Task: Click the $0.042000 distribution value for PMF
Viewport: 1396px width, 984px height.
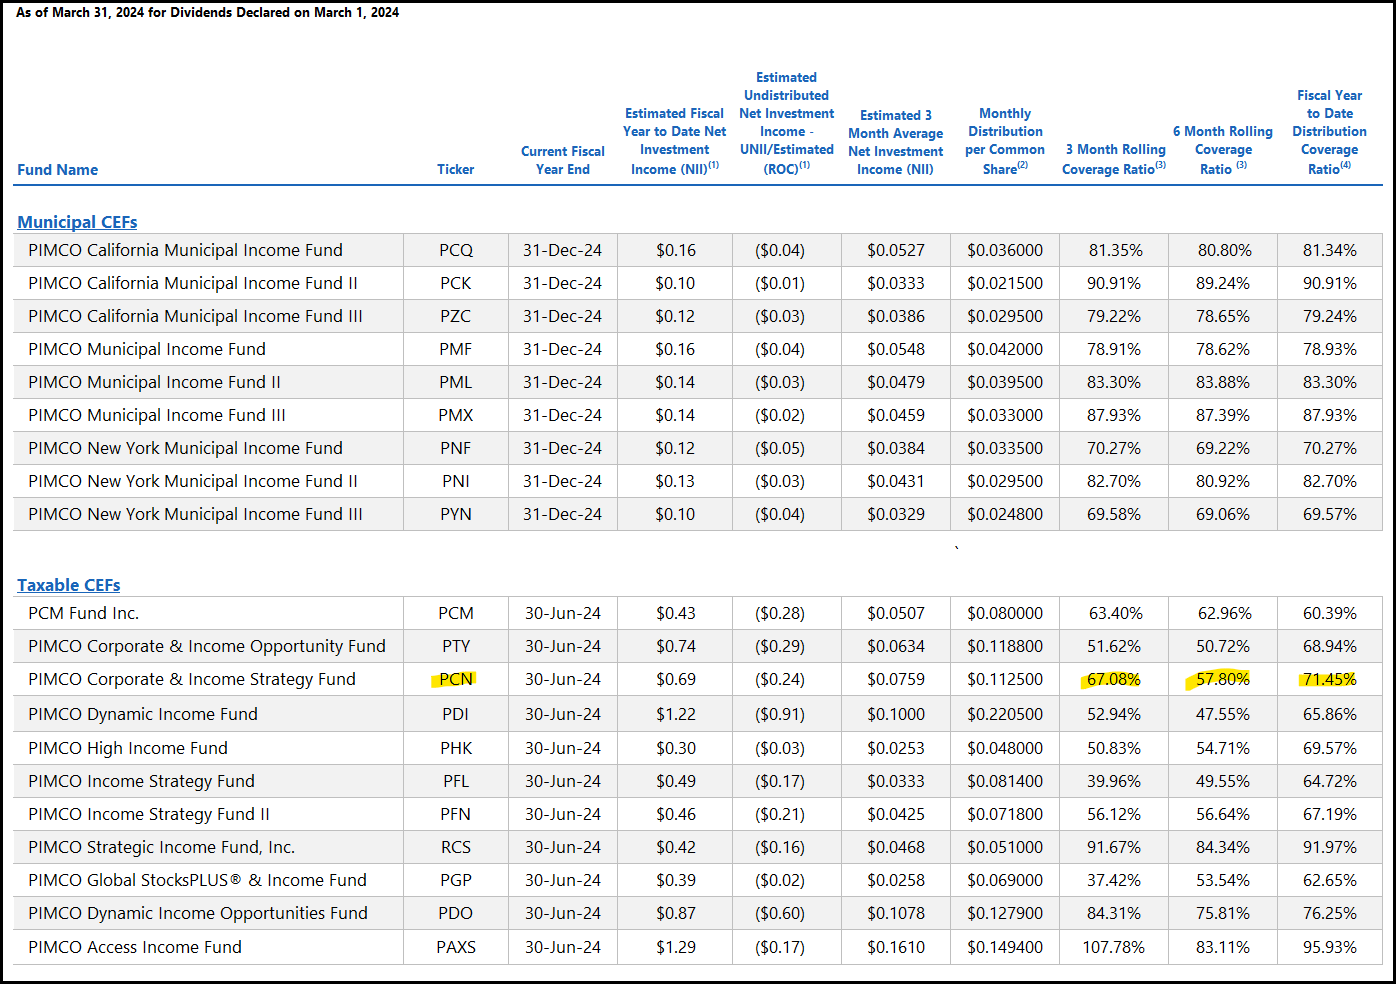Action: (x=1005, y=349)
